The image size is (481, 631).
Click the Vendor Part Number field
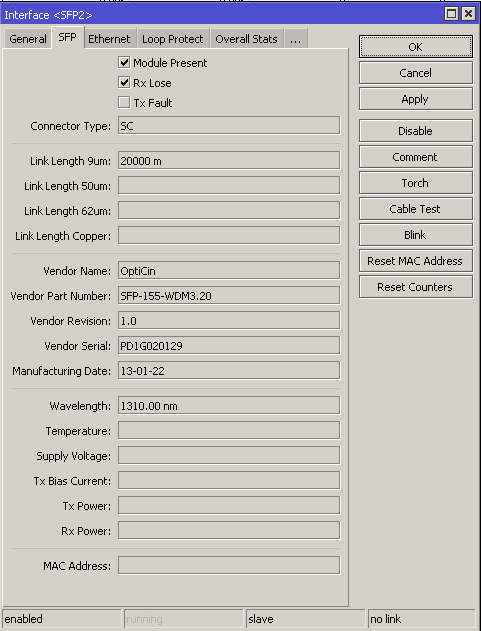coord(229,295)
